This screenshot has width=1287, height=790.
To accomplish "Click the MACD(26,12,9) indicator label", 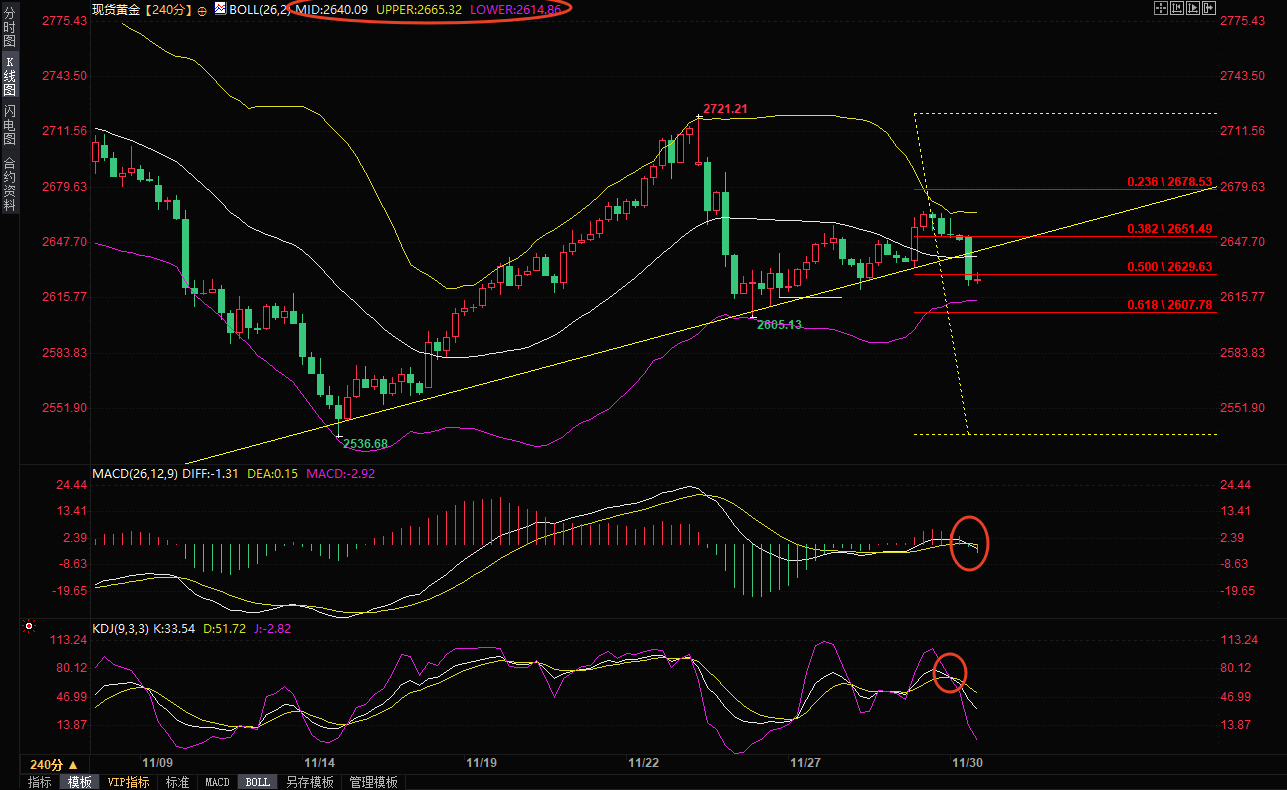I will [x=133, y=472].
